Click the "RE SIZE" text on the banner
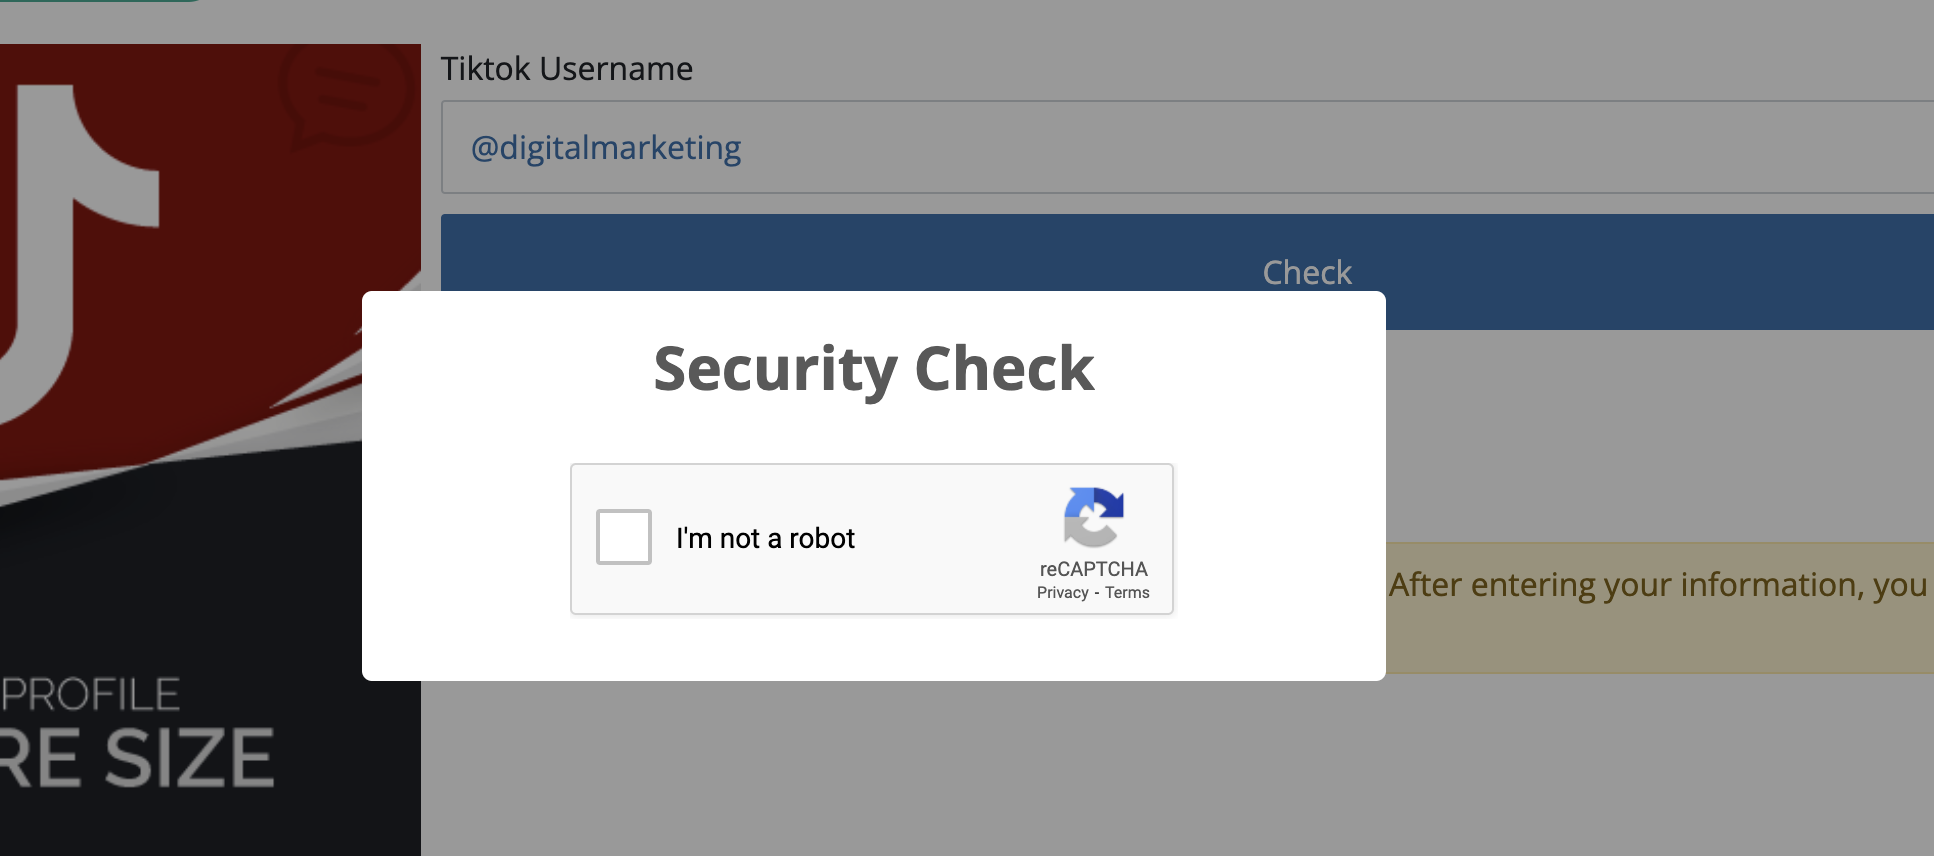This screenshot has height=856, width=1934. click(x=137, y=758)
